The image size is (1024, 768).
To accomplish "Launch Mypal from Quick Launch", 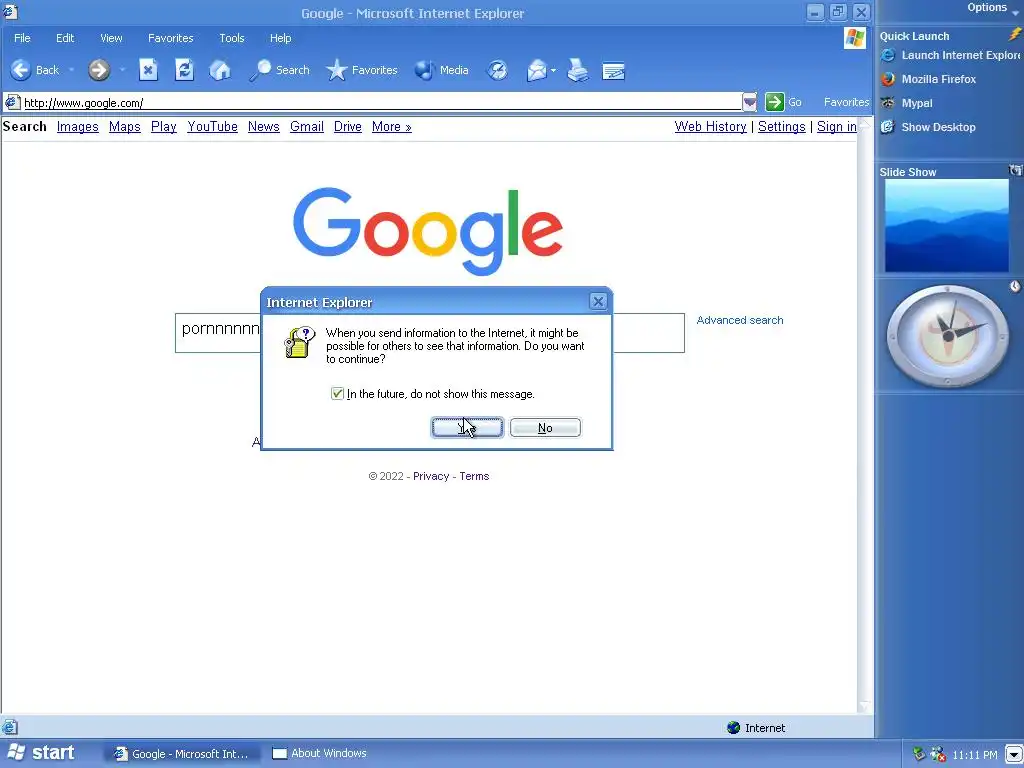I will pyautogui.click(x=907, y=103).
